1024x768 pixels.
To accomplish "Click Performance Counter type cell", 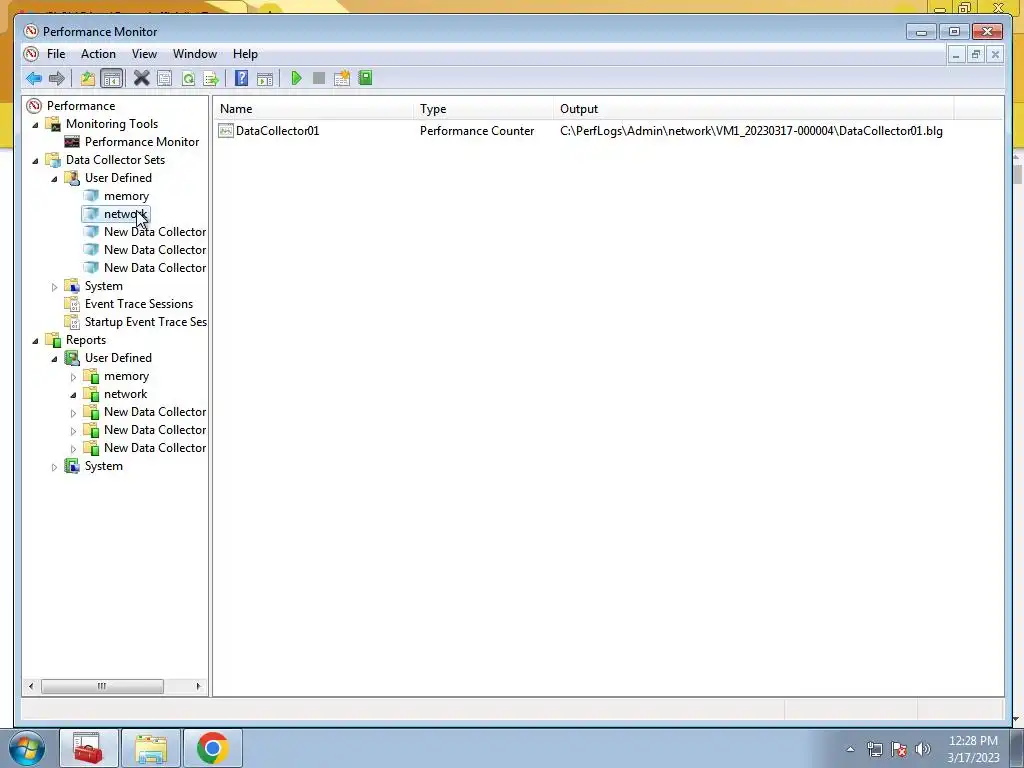I will [477, 131].
